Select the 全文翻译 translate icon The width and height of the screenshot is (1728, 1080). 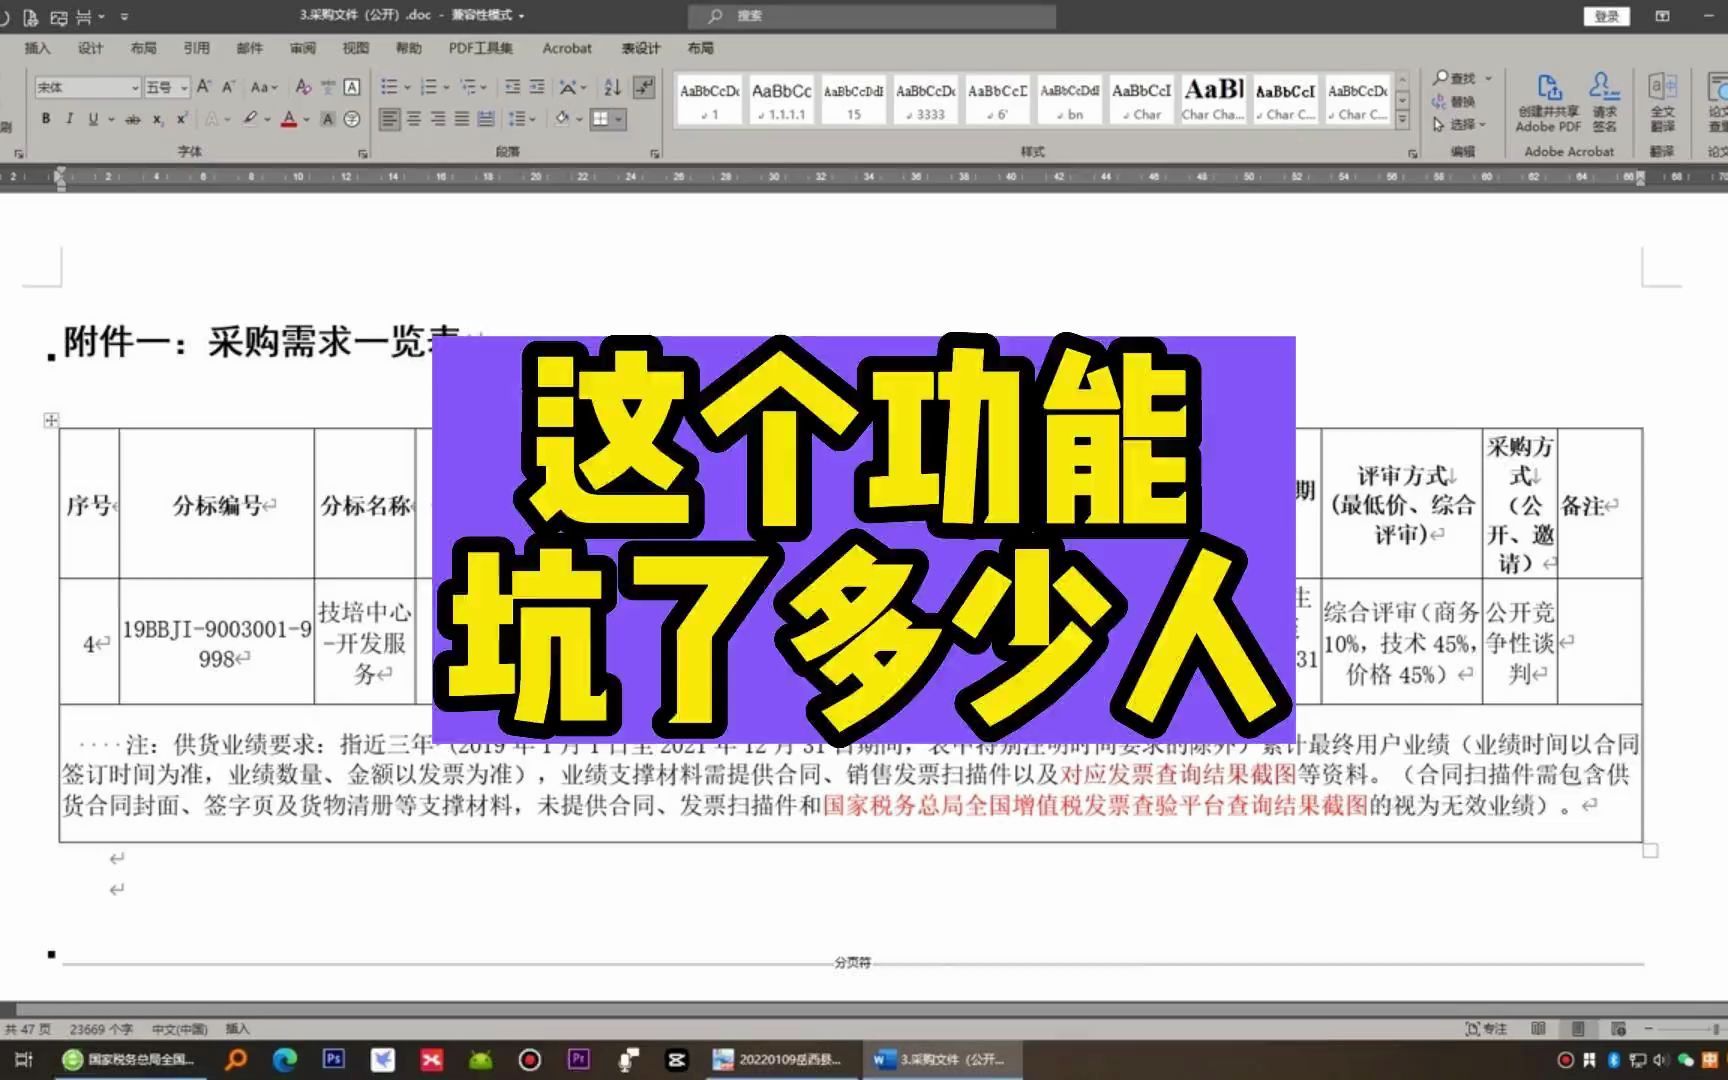pos(1663,100)
